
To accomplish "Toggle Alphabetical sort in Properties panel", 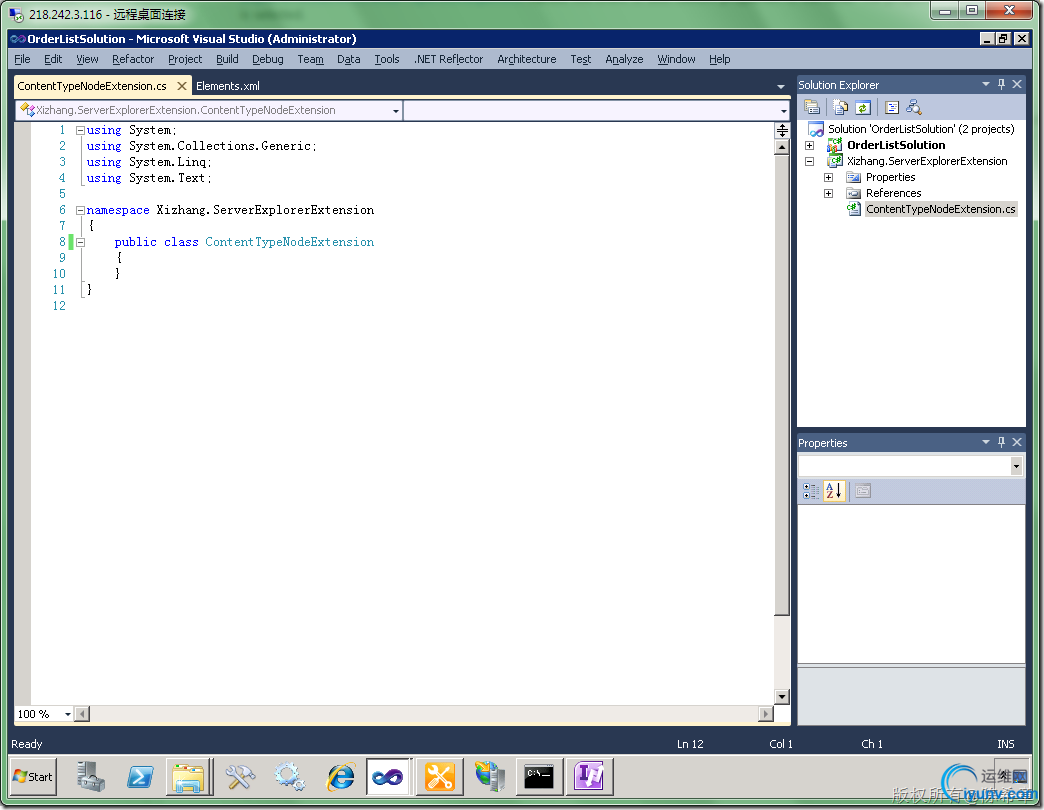I will click(833, 491).
